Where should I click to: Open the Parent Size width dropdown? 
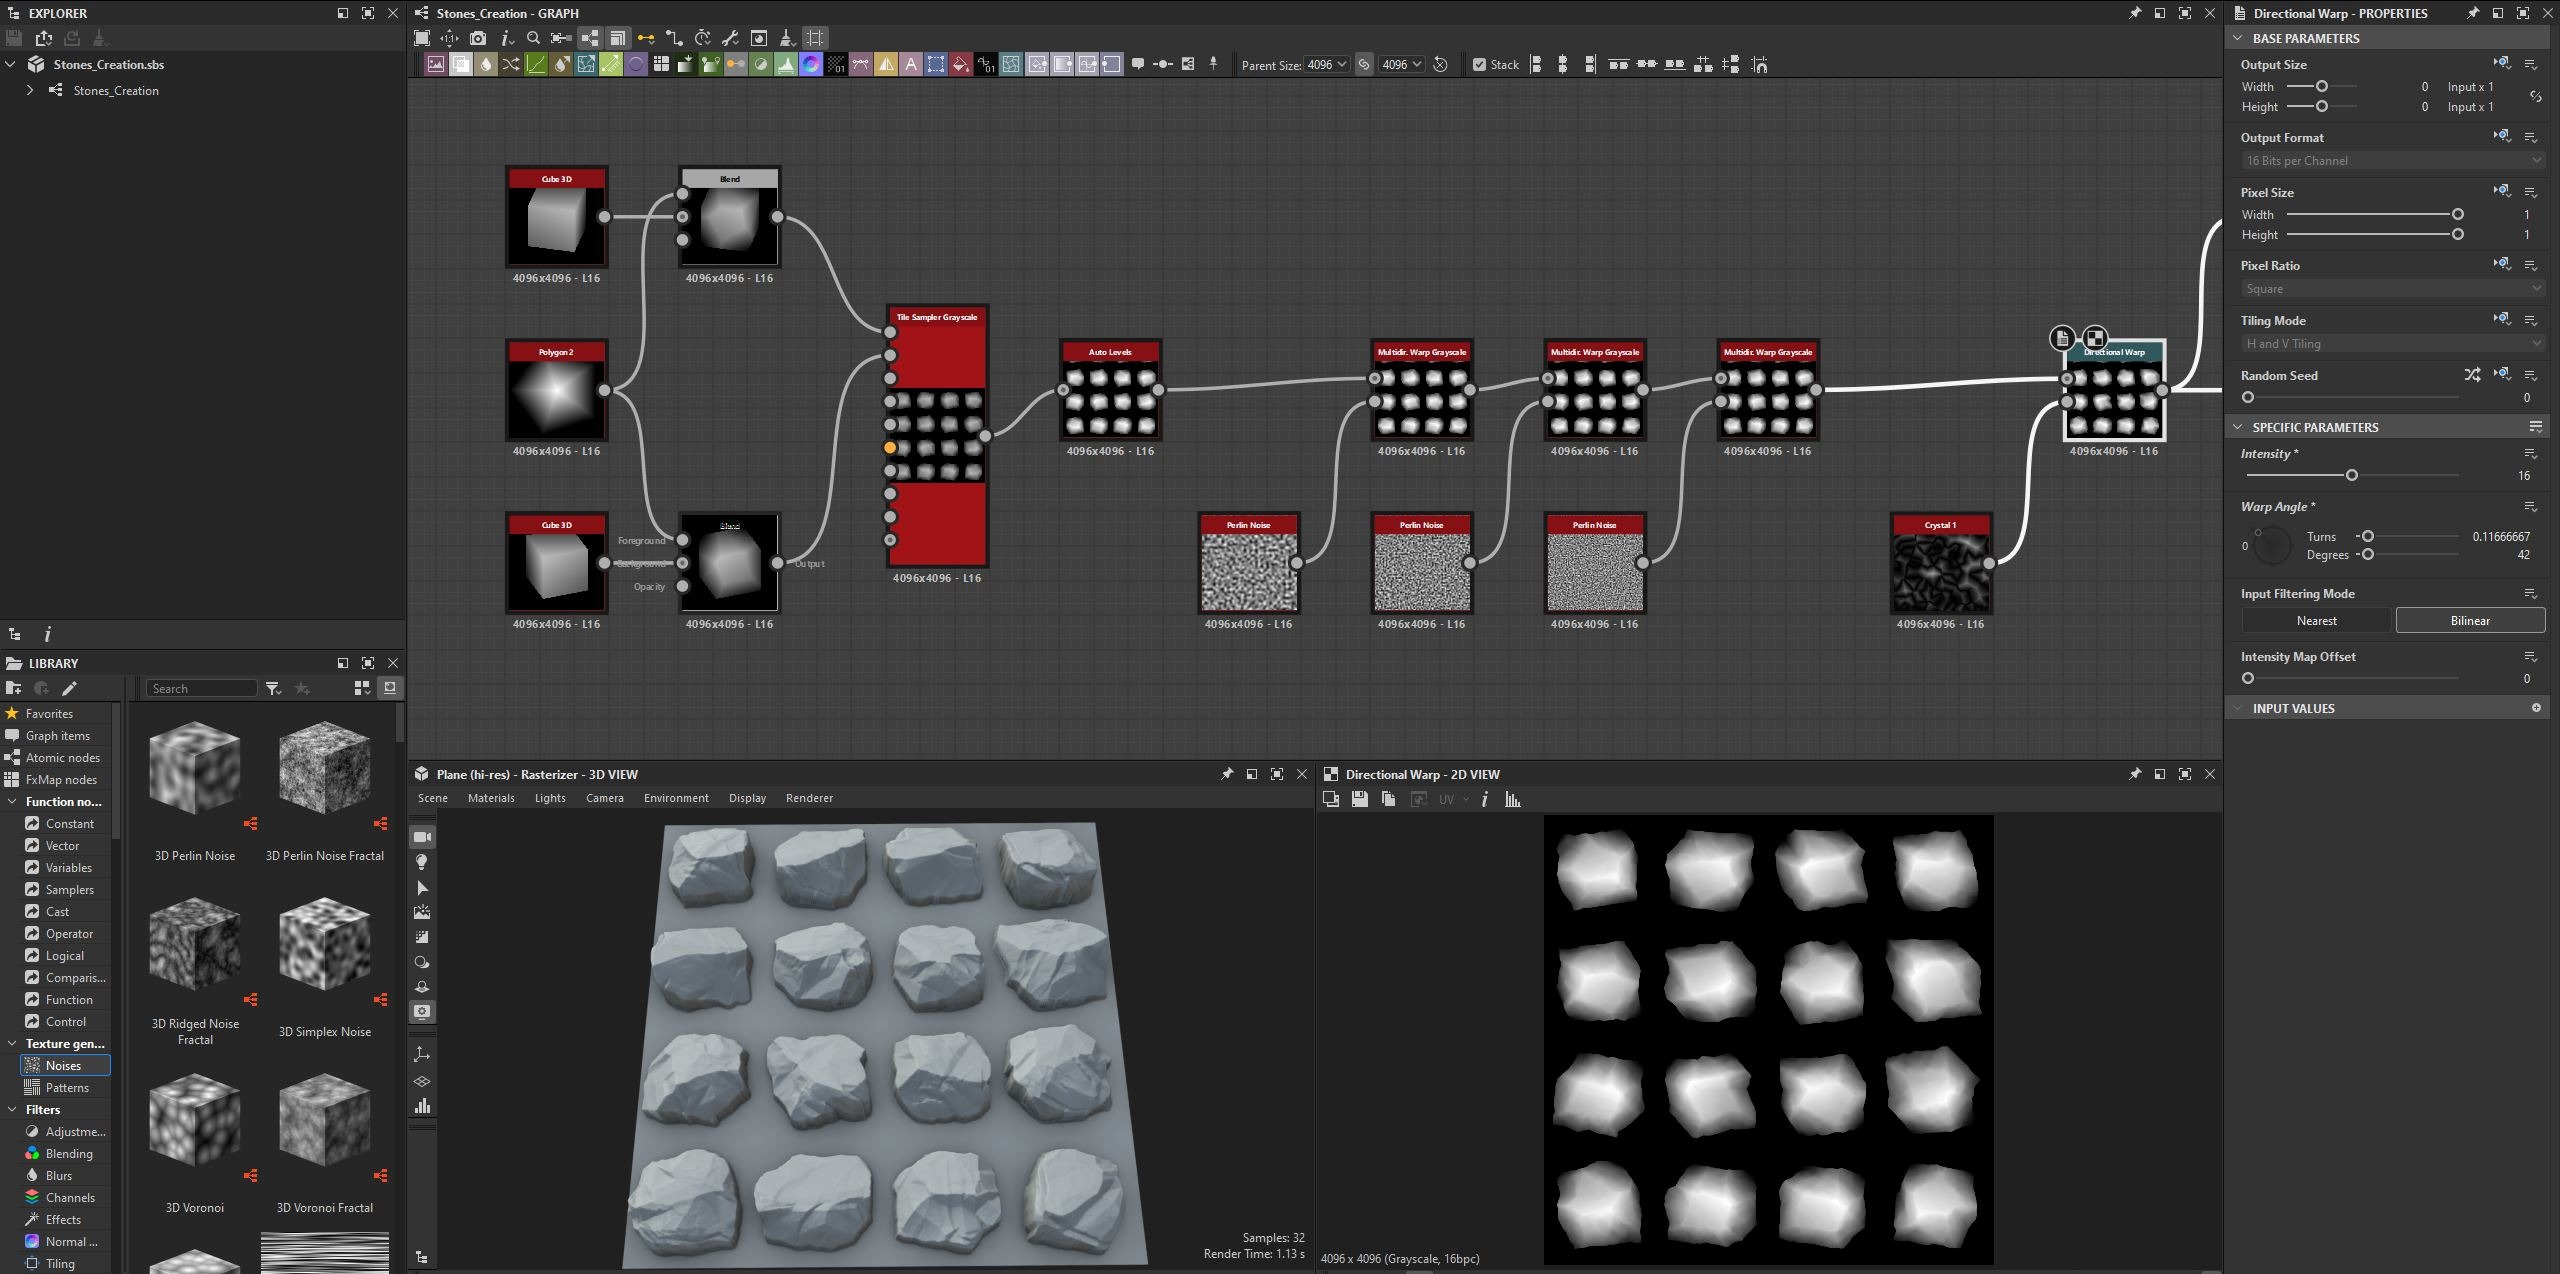point(1327,65)
